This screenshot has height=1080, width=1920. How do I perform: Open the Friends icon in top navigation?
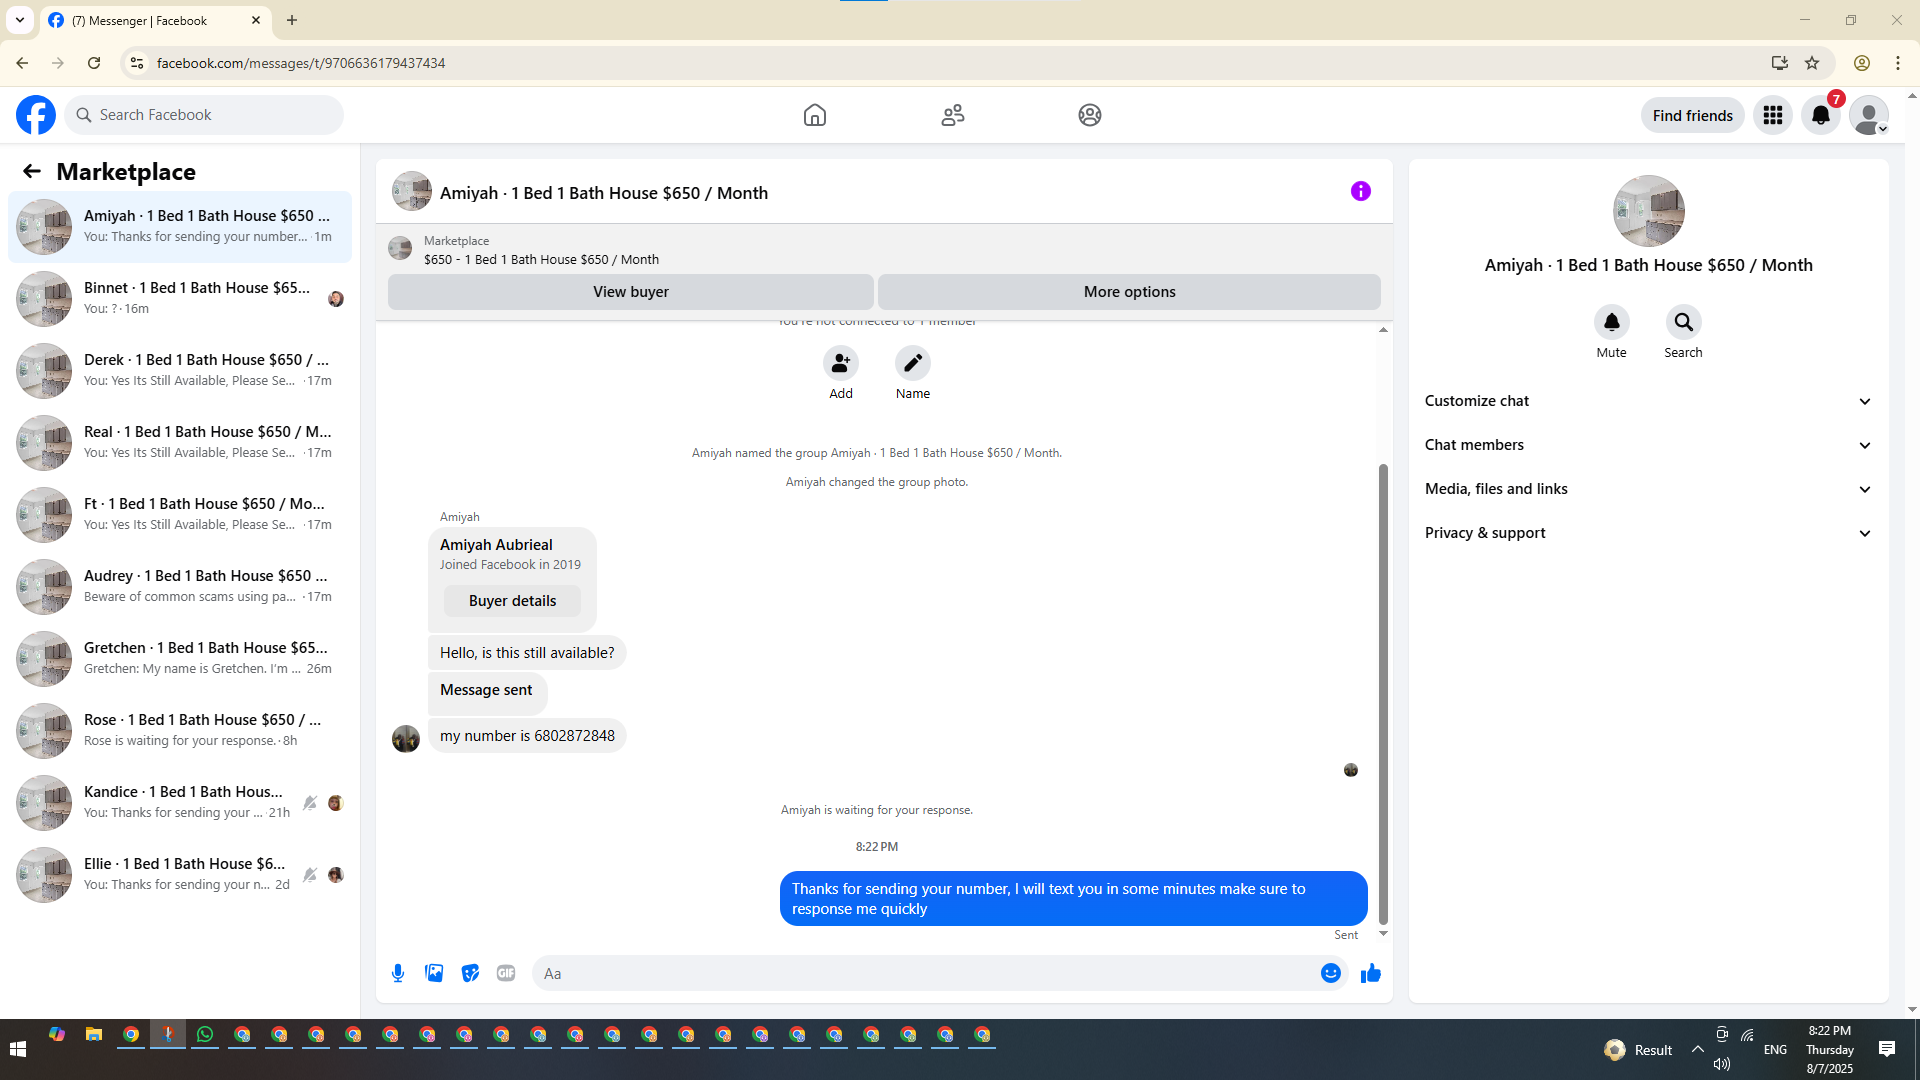(x=953, y=115)
